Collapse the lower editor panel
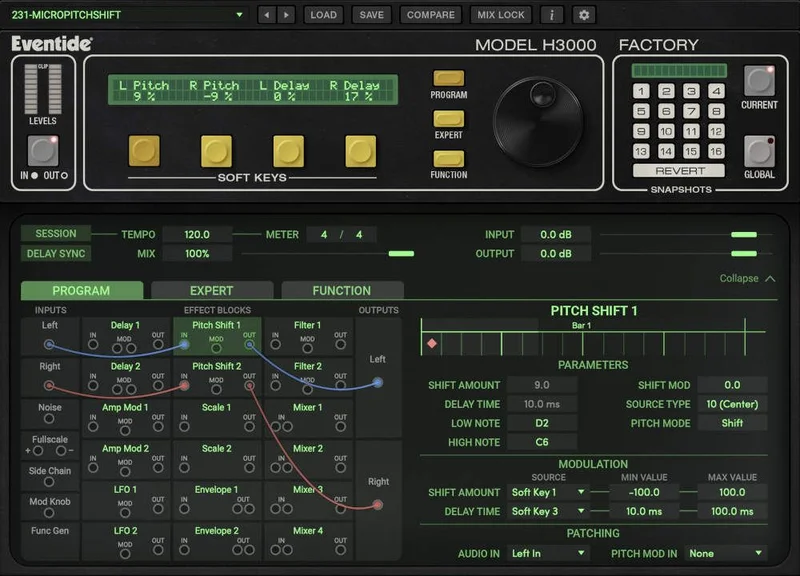The image size is (800, 576). point(747,279)
